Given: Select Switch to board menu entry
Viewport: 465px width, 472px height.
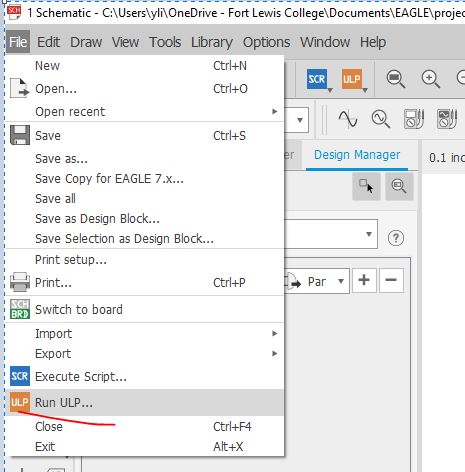Looking at the screenshot, I should click(x=145, y=309).
